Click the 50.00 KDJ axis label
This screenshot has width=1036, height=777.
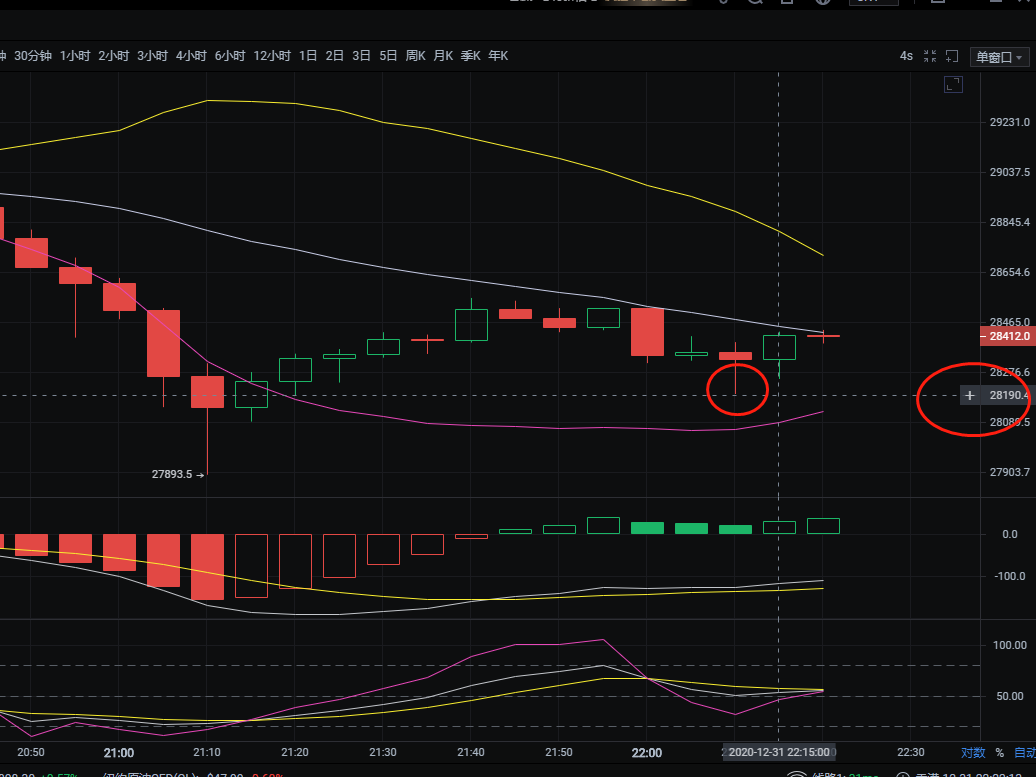pyautogui.click(x=1011, y=696)
